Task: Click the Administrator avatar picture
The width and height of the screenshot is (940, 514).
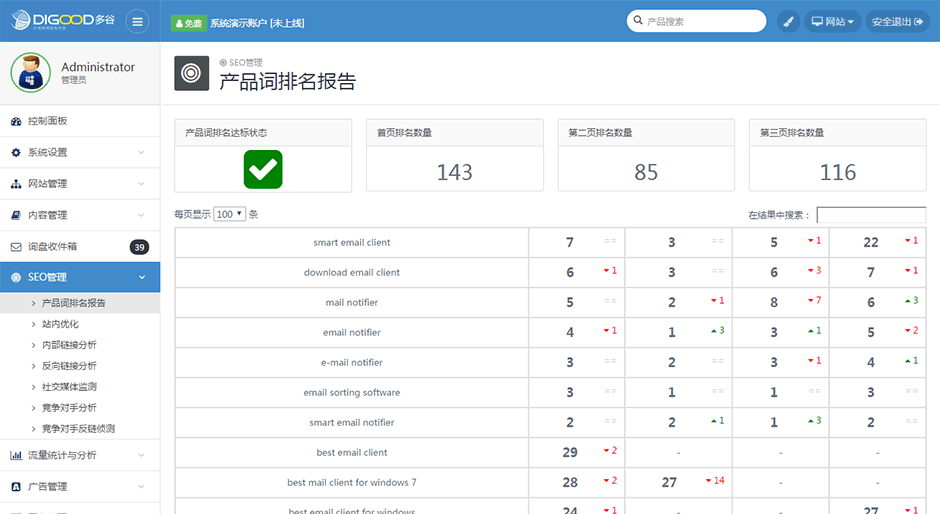Action: pos(31,72)
